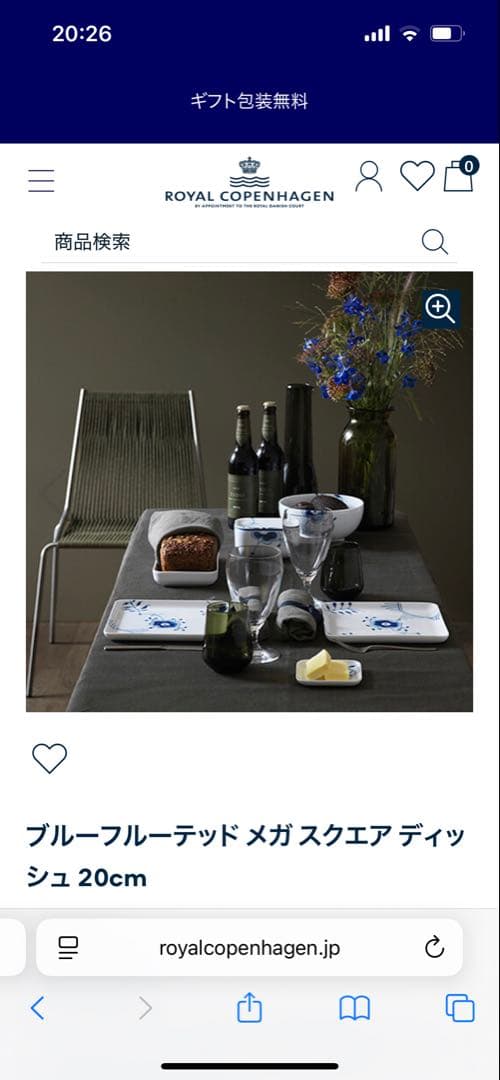
Task: Click the Royal Copenhagen logo
Action: tap(249, 183)
